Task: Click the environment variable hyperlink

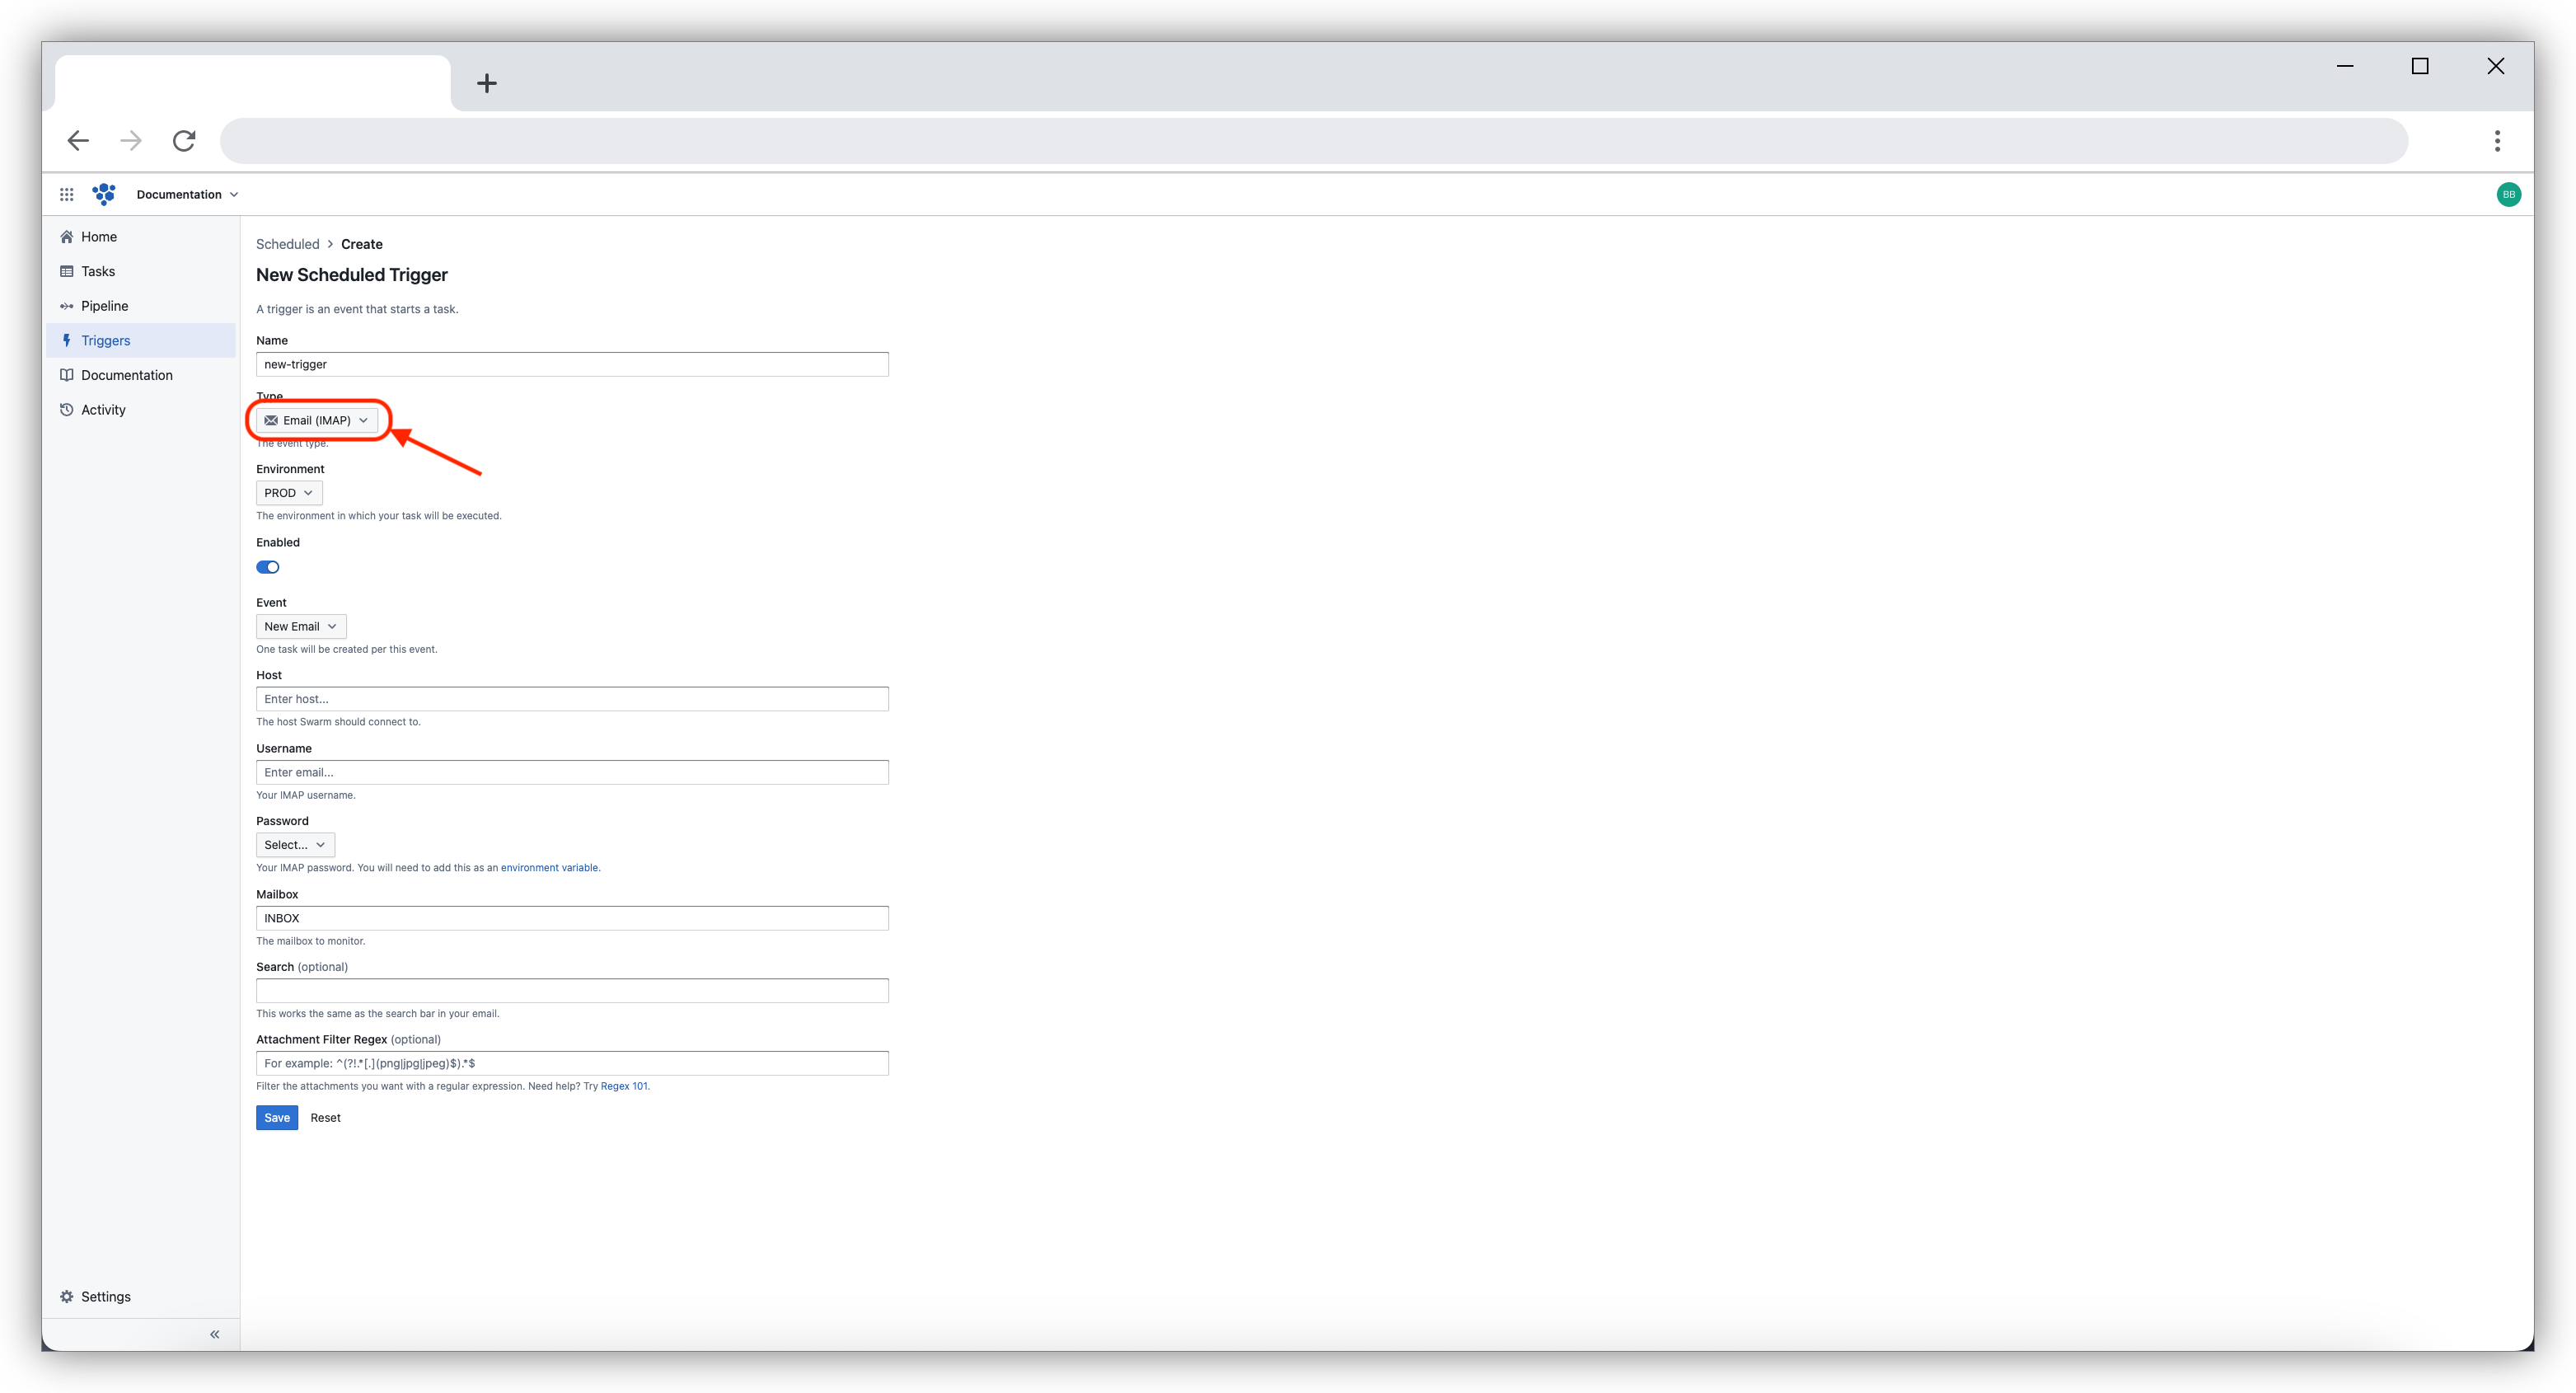Action: click(x=549, y=866)
